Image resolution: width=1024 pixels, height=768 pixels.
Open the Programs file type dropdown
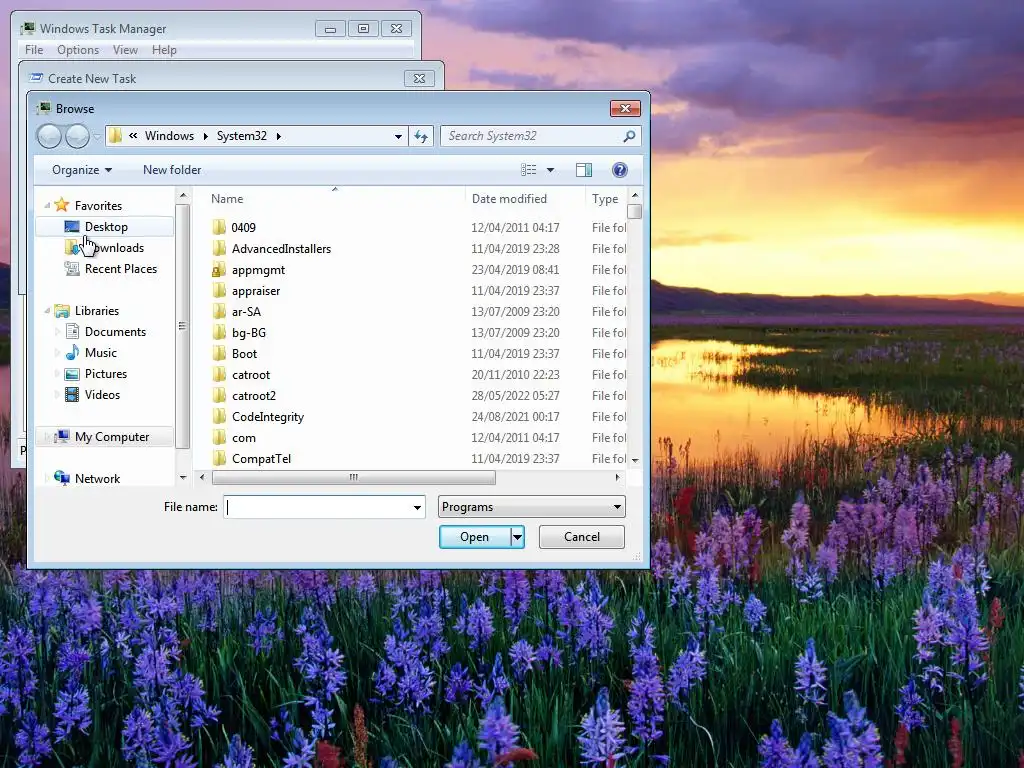pos(532,507)
